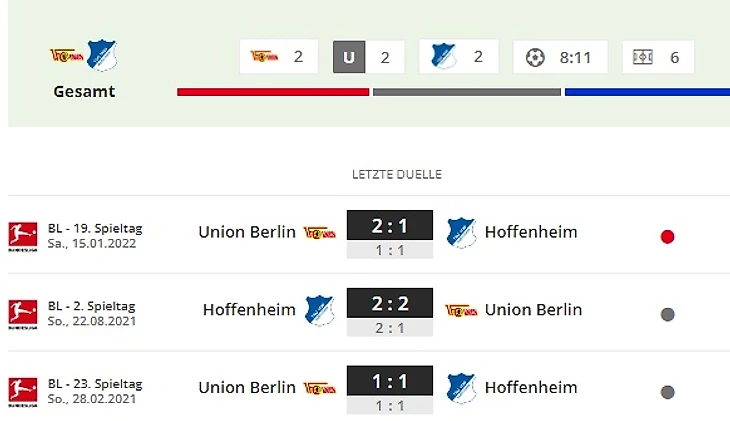Click the Bundesliga logo beside 23. Spieltag

pos(22,391)
